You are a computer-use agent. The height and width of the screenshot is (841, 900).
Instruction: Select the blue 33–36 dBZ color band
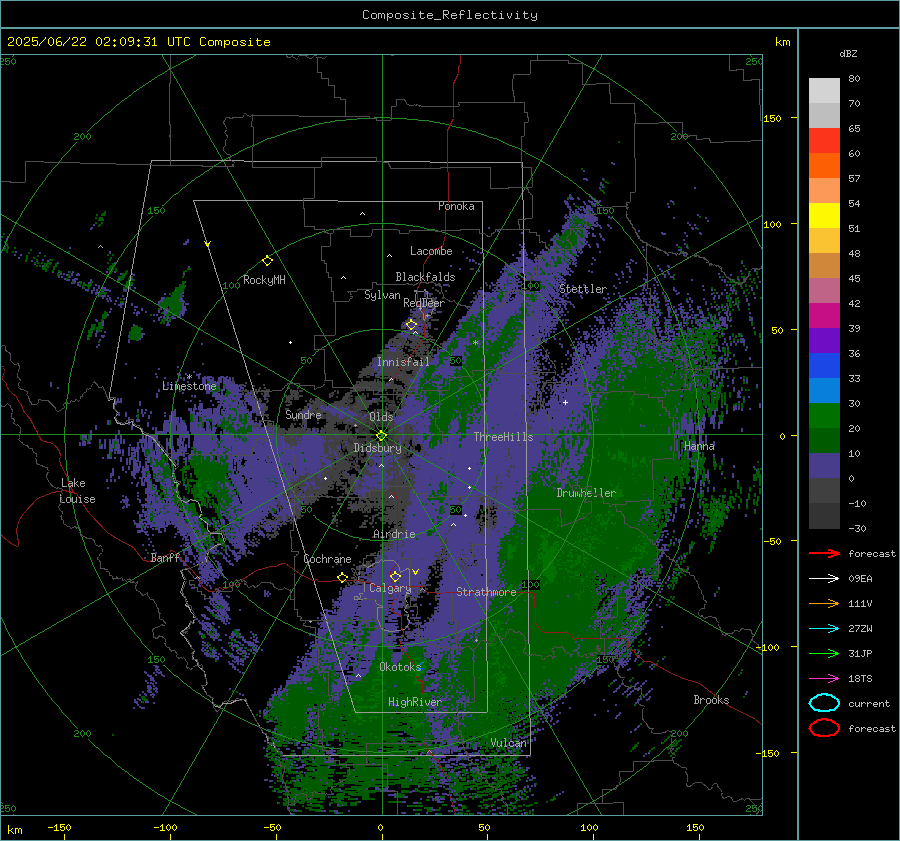click(x=824, y=366)
